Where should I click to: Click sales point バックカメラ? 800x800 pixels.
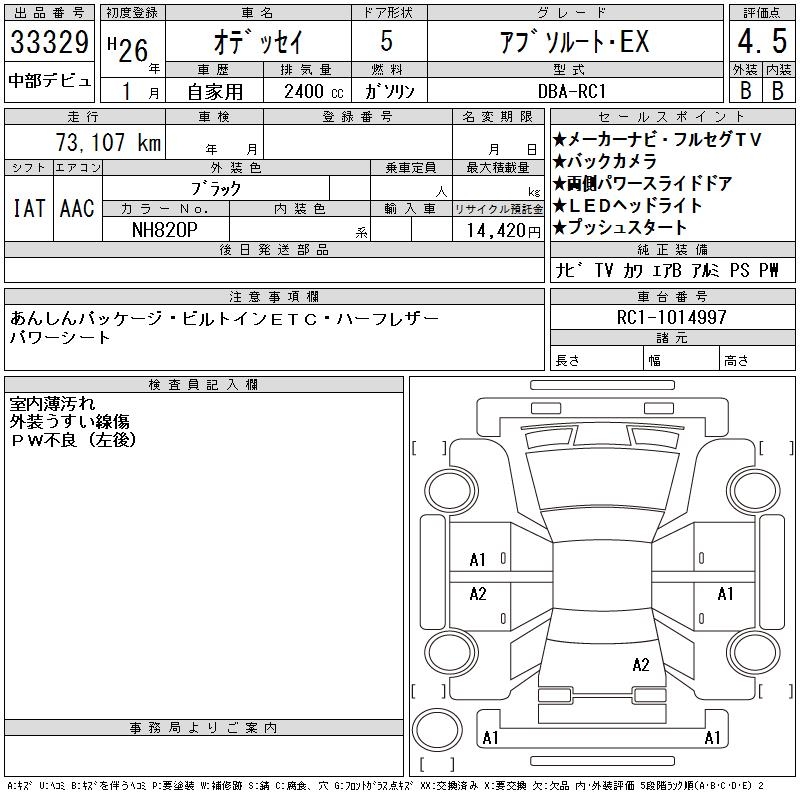coord(605,161)
